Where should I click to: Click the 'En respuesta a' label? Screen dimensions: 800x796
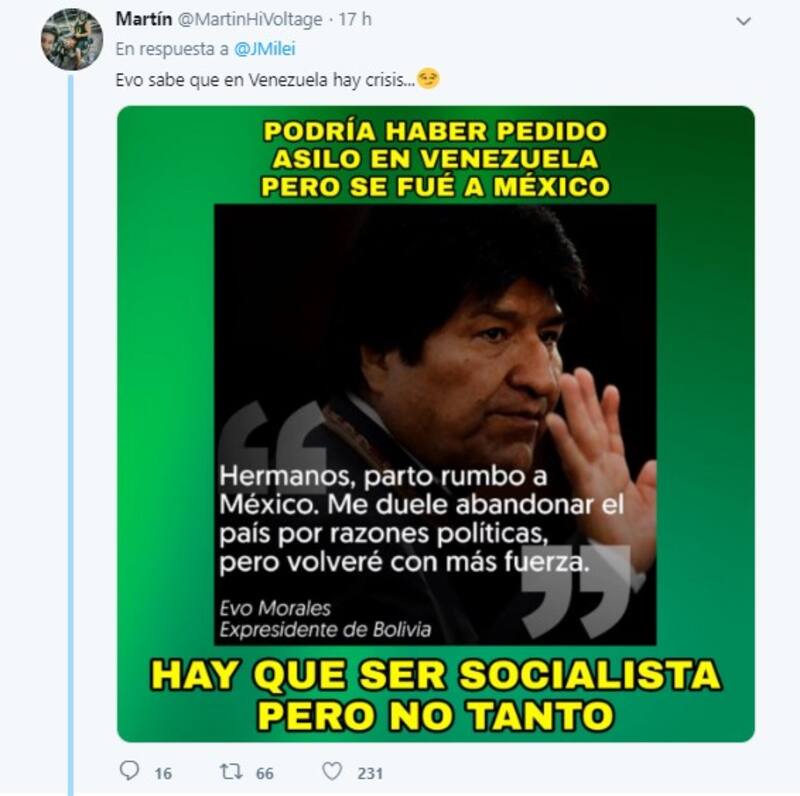[x=172, y=49]
